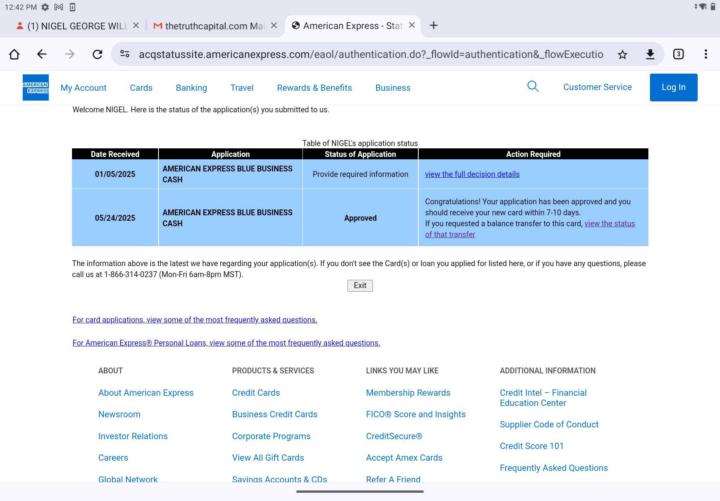
Task: Close the NIGEL GEORGE WILL tab
Action: click(x=136, y=25)
